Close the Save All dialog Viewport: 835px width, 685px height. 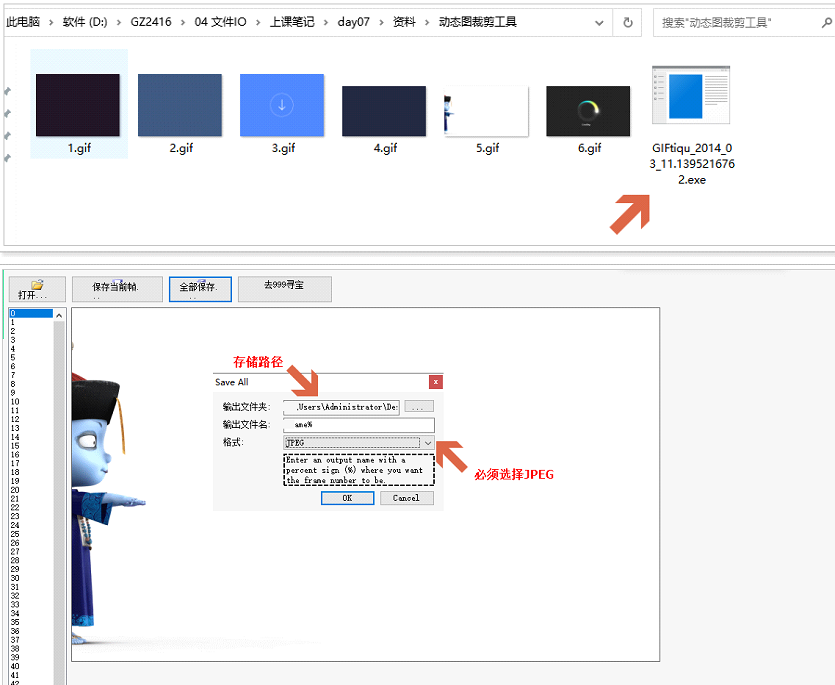[x=436, y=382]
